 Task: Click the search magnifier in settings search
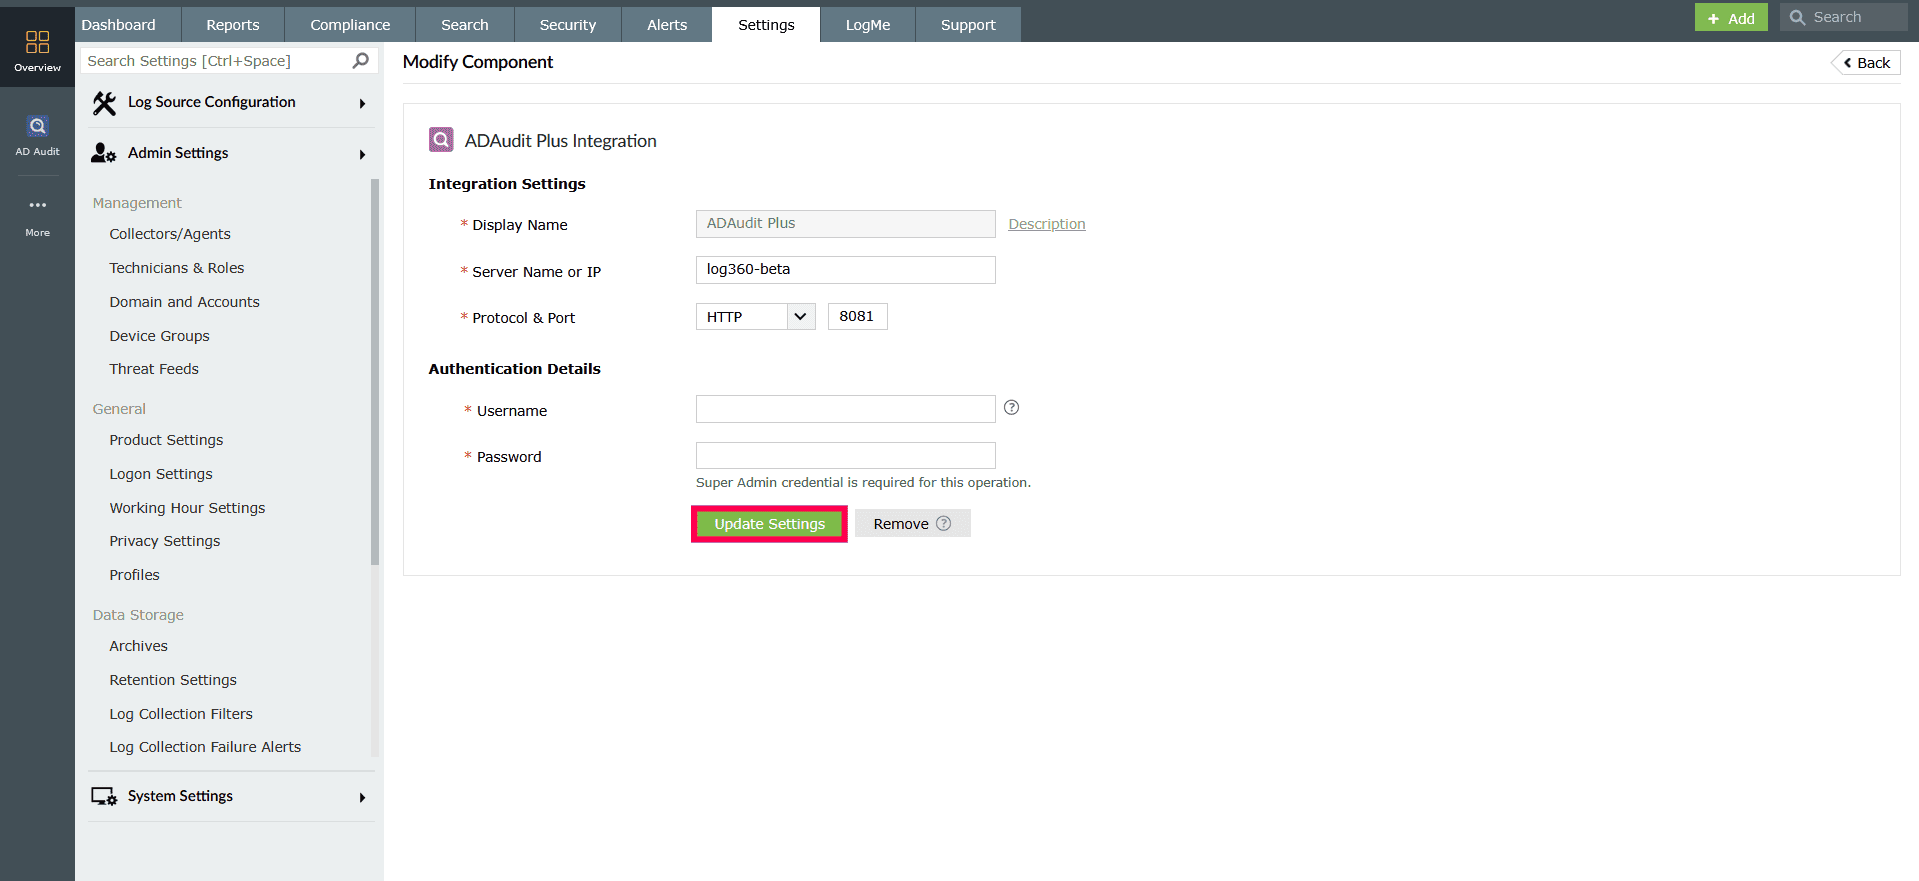(361, 61)
